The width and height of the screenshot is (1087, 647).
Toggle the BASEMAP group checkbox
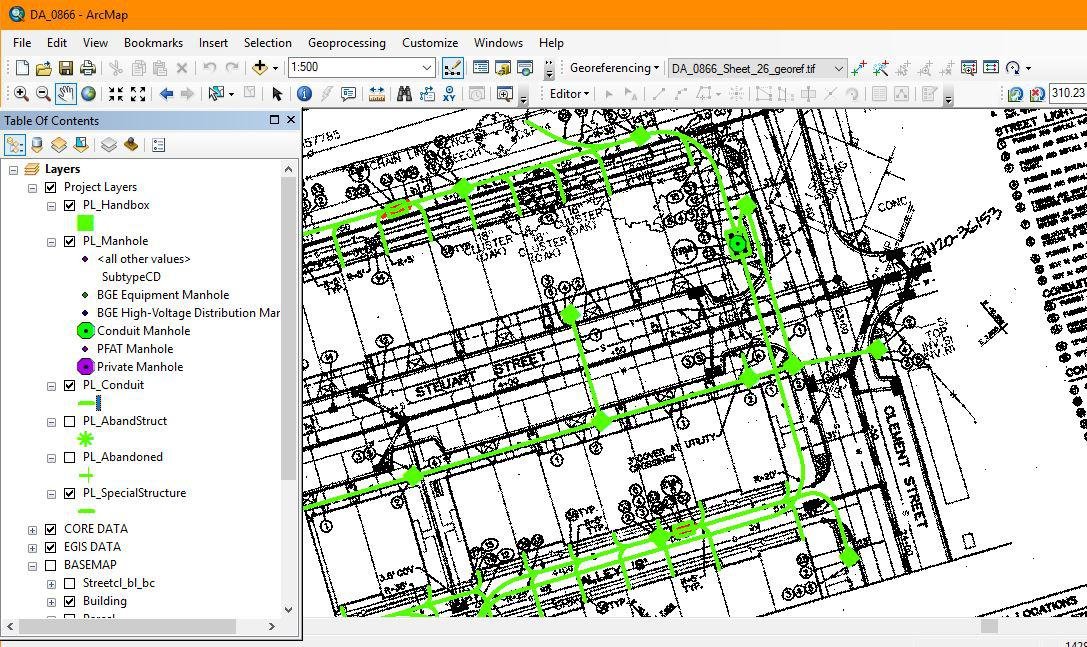51,565
